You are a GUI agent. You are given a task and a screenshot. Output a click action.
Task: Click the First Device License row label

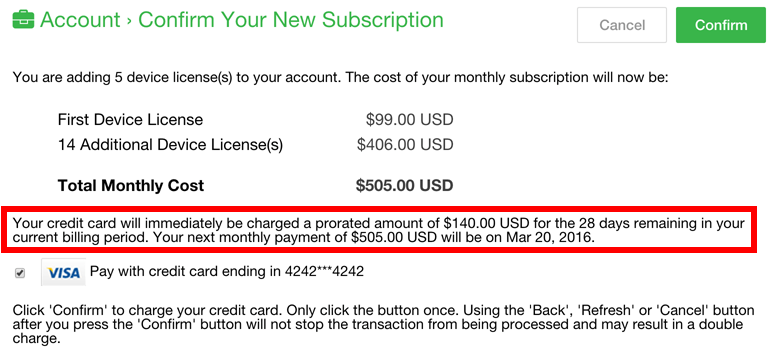pos(130,120)
